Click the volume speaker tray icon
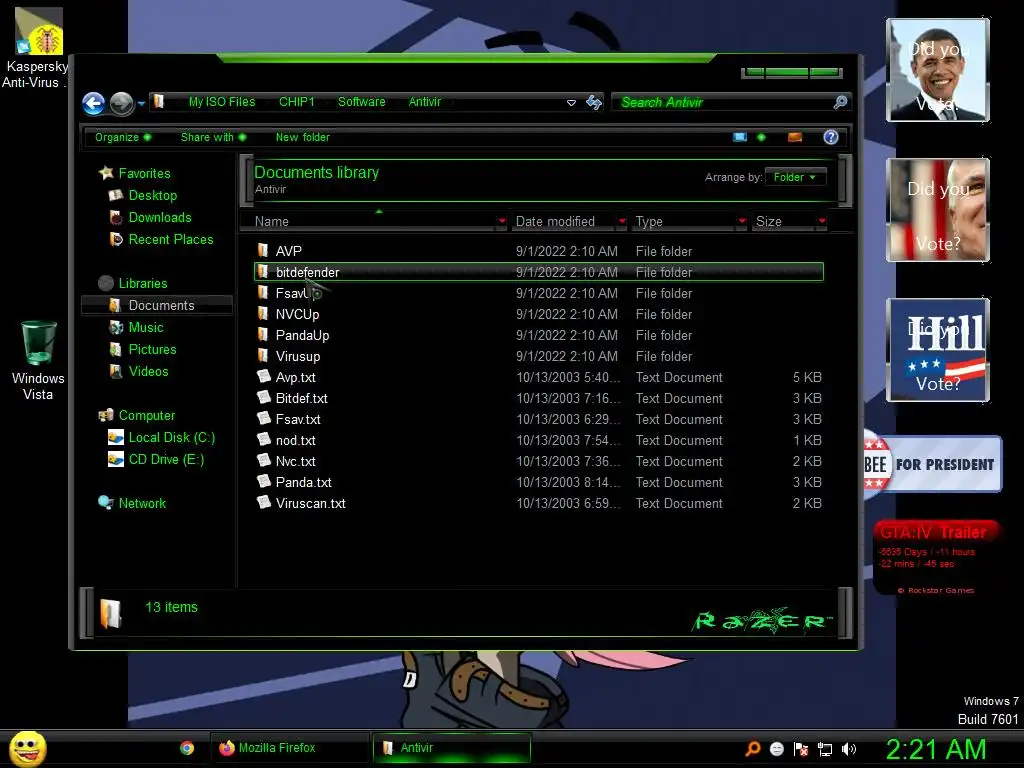 (x=849, y=749)
